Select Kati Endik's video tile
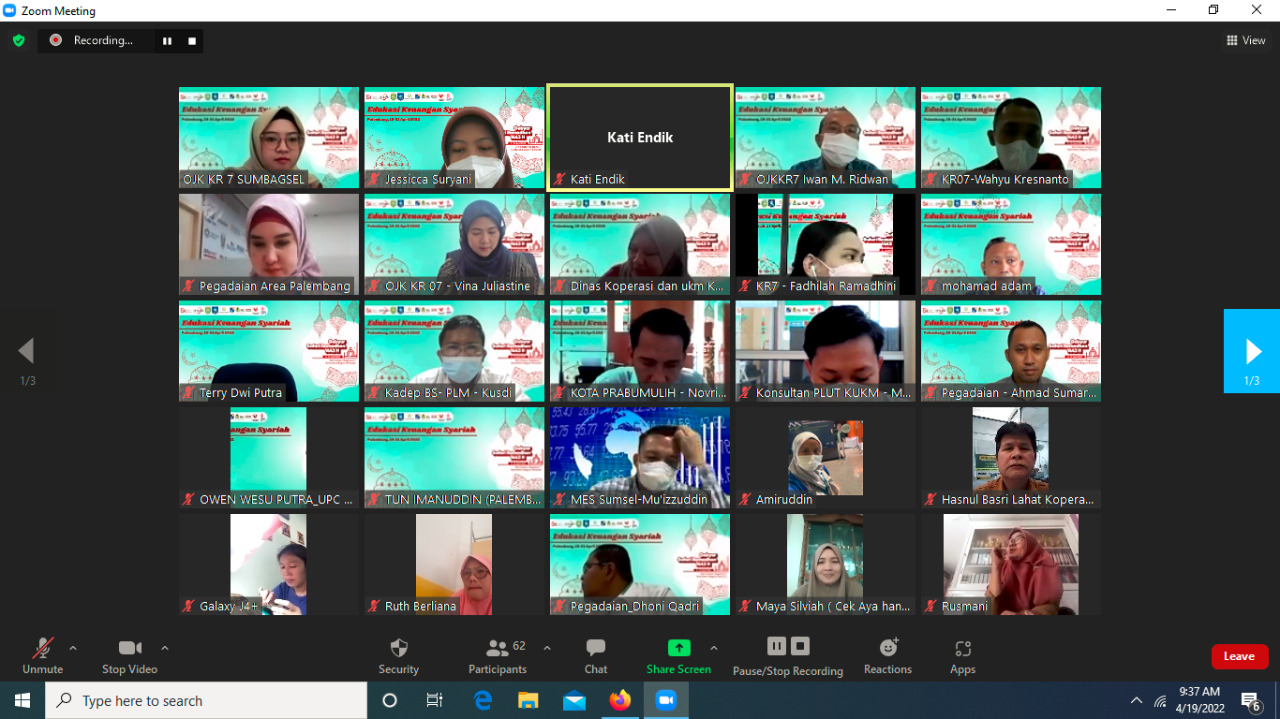The image size is (1280, 719). (x=640, y=138)
